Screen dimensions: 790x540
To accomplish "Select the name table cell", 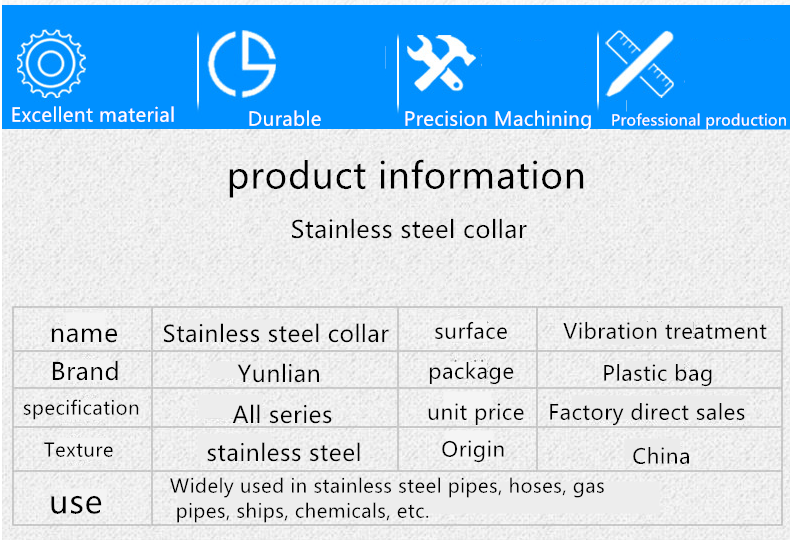I will 83,329.
